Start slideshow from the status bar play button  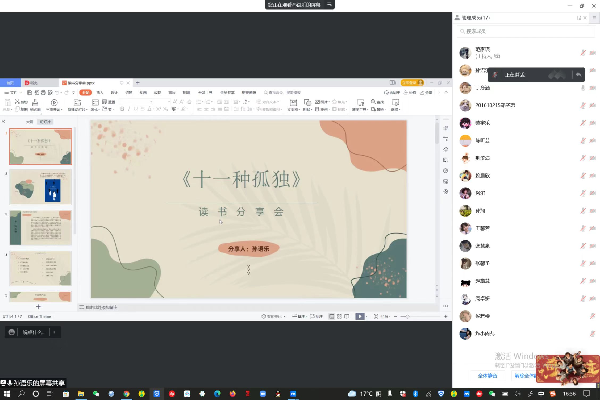point(360,316)
